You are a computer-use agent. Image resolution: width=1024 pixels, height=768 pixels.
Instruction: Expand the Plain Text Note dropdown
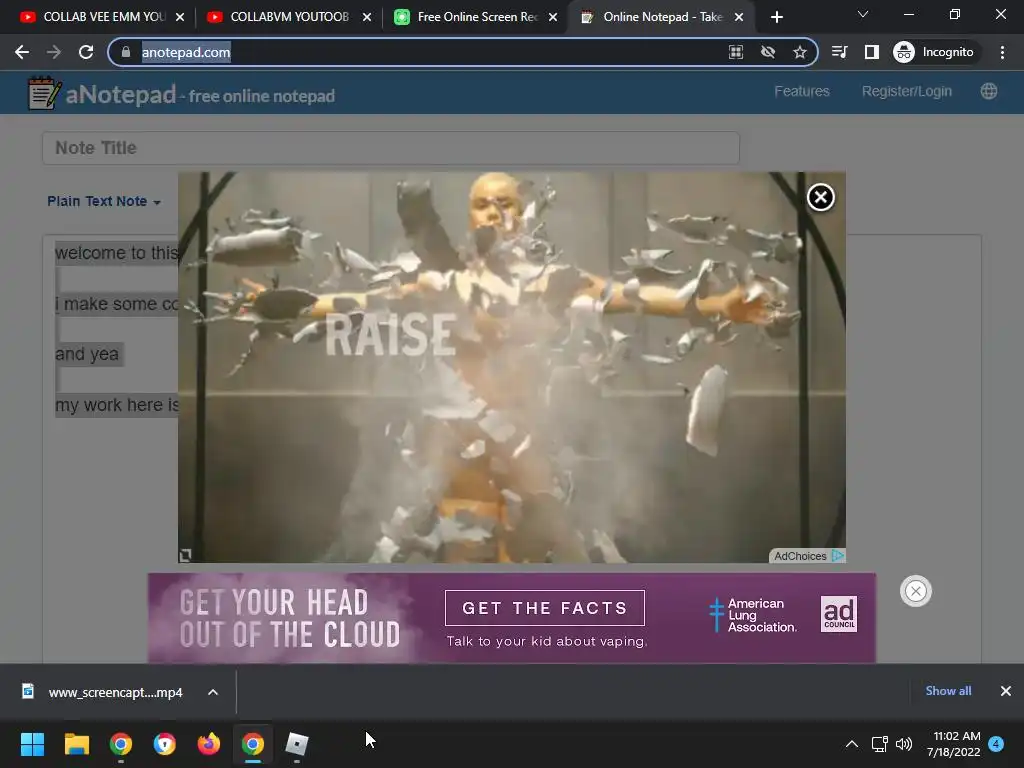[104, 201]
